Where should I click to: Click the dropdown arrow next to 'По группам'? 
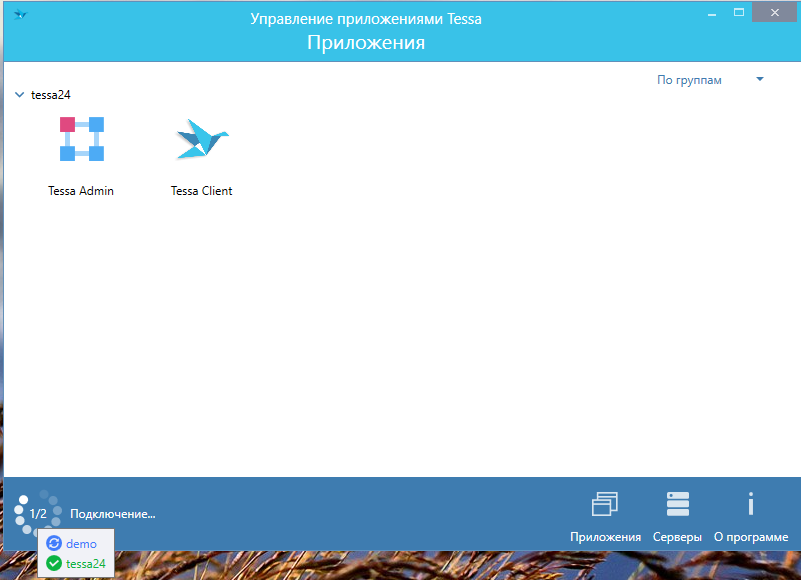pyautogui.click(x=760, y=79)
